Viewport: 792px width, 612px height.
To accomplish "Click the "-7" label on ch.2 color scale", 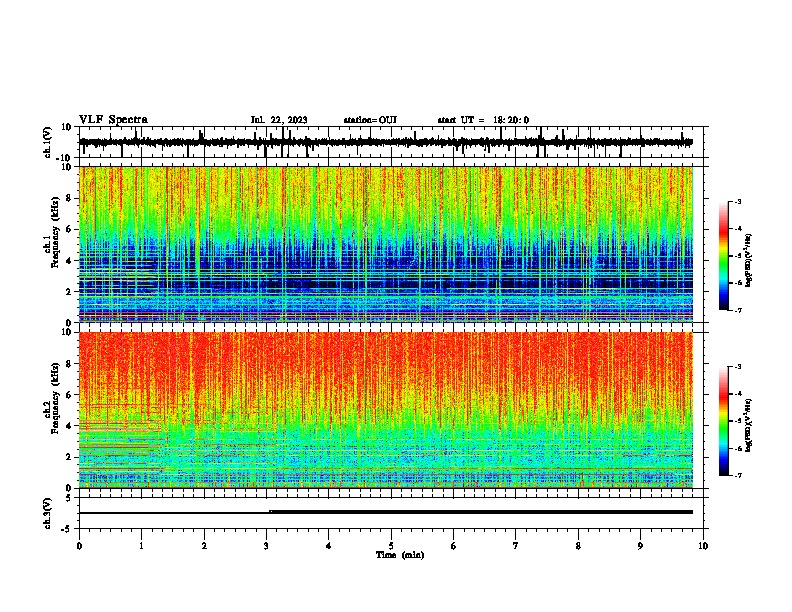I will click(738, 475).
